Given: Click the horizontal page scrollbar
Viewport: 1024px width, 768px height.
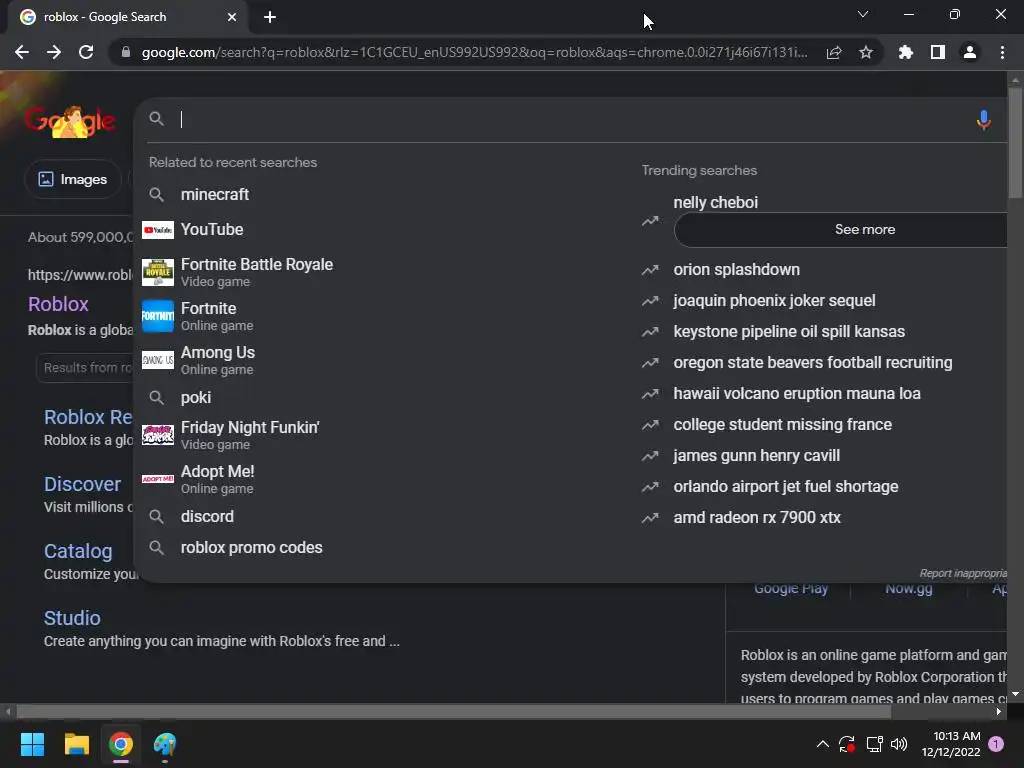Looking at the screenshot, I should click(454, 712).
